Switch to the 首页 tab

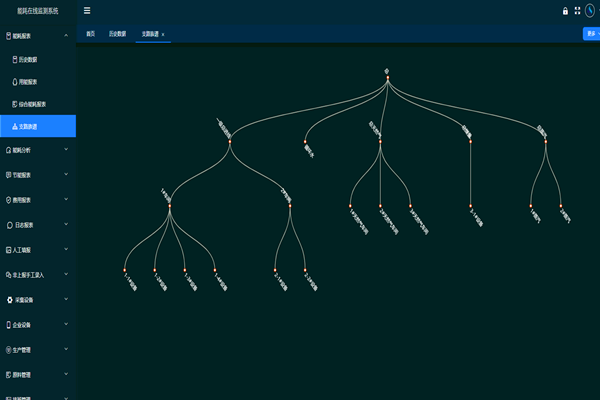91,33
